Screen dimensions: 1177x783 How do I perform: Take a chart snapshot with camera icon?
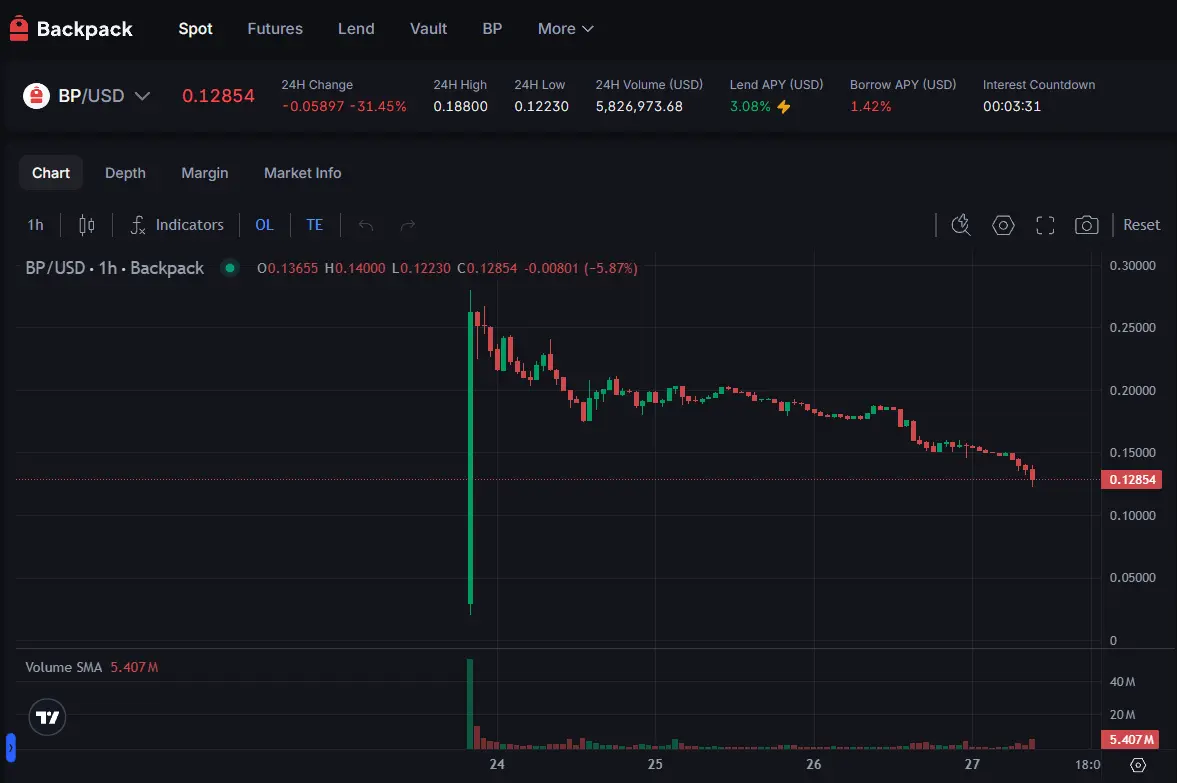point(1086,225)
